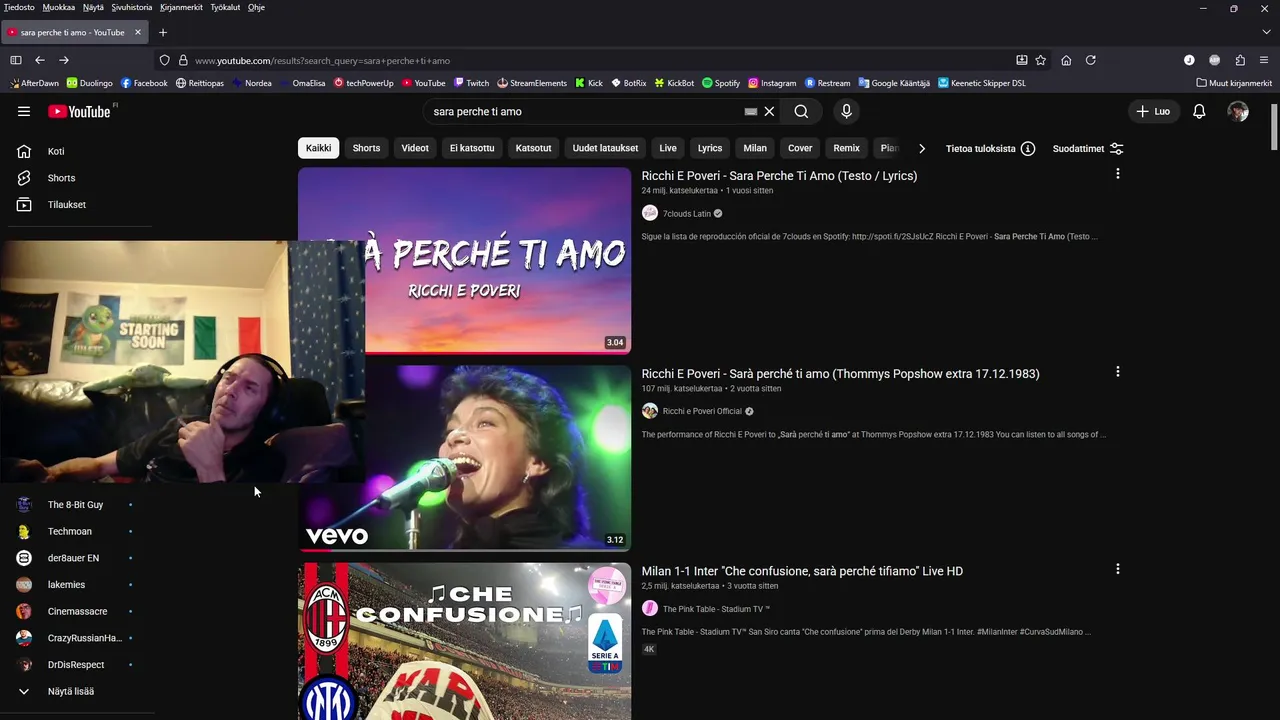Select the Lyrics filter chip
This screenshot has width=1280, height=720.
point(710,148)
